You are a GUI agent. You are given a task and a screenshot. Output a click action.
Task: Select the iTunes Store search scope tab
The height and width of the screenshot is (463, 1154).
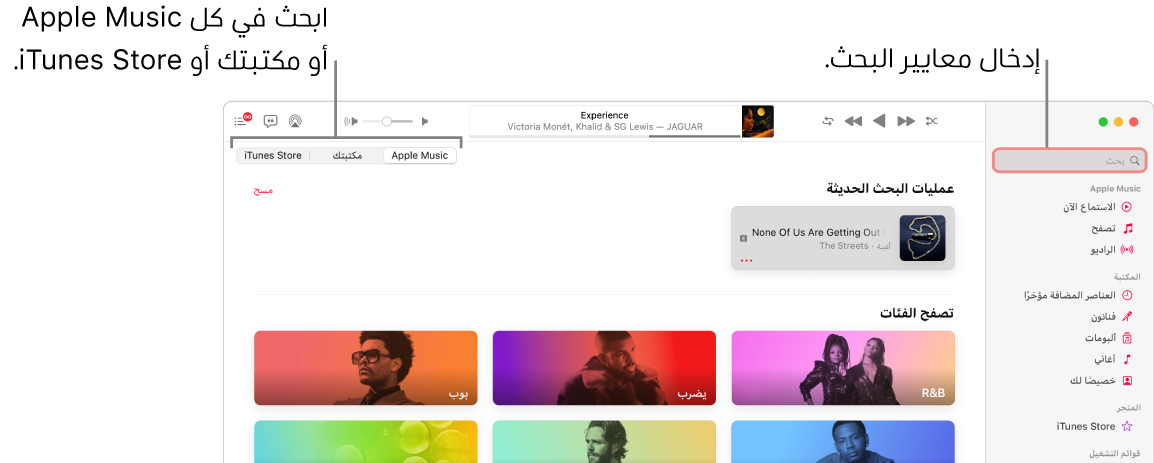273,155
